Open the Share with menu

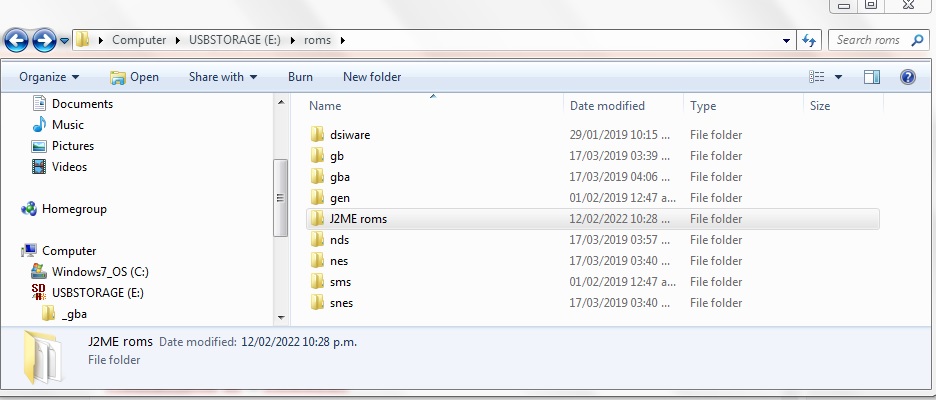(x=223, y=76)
